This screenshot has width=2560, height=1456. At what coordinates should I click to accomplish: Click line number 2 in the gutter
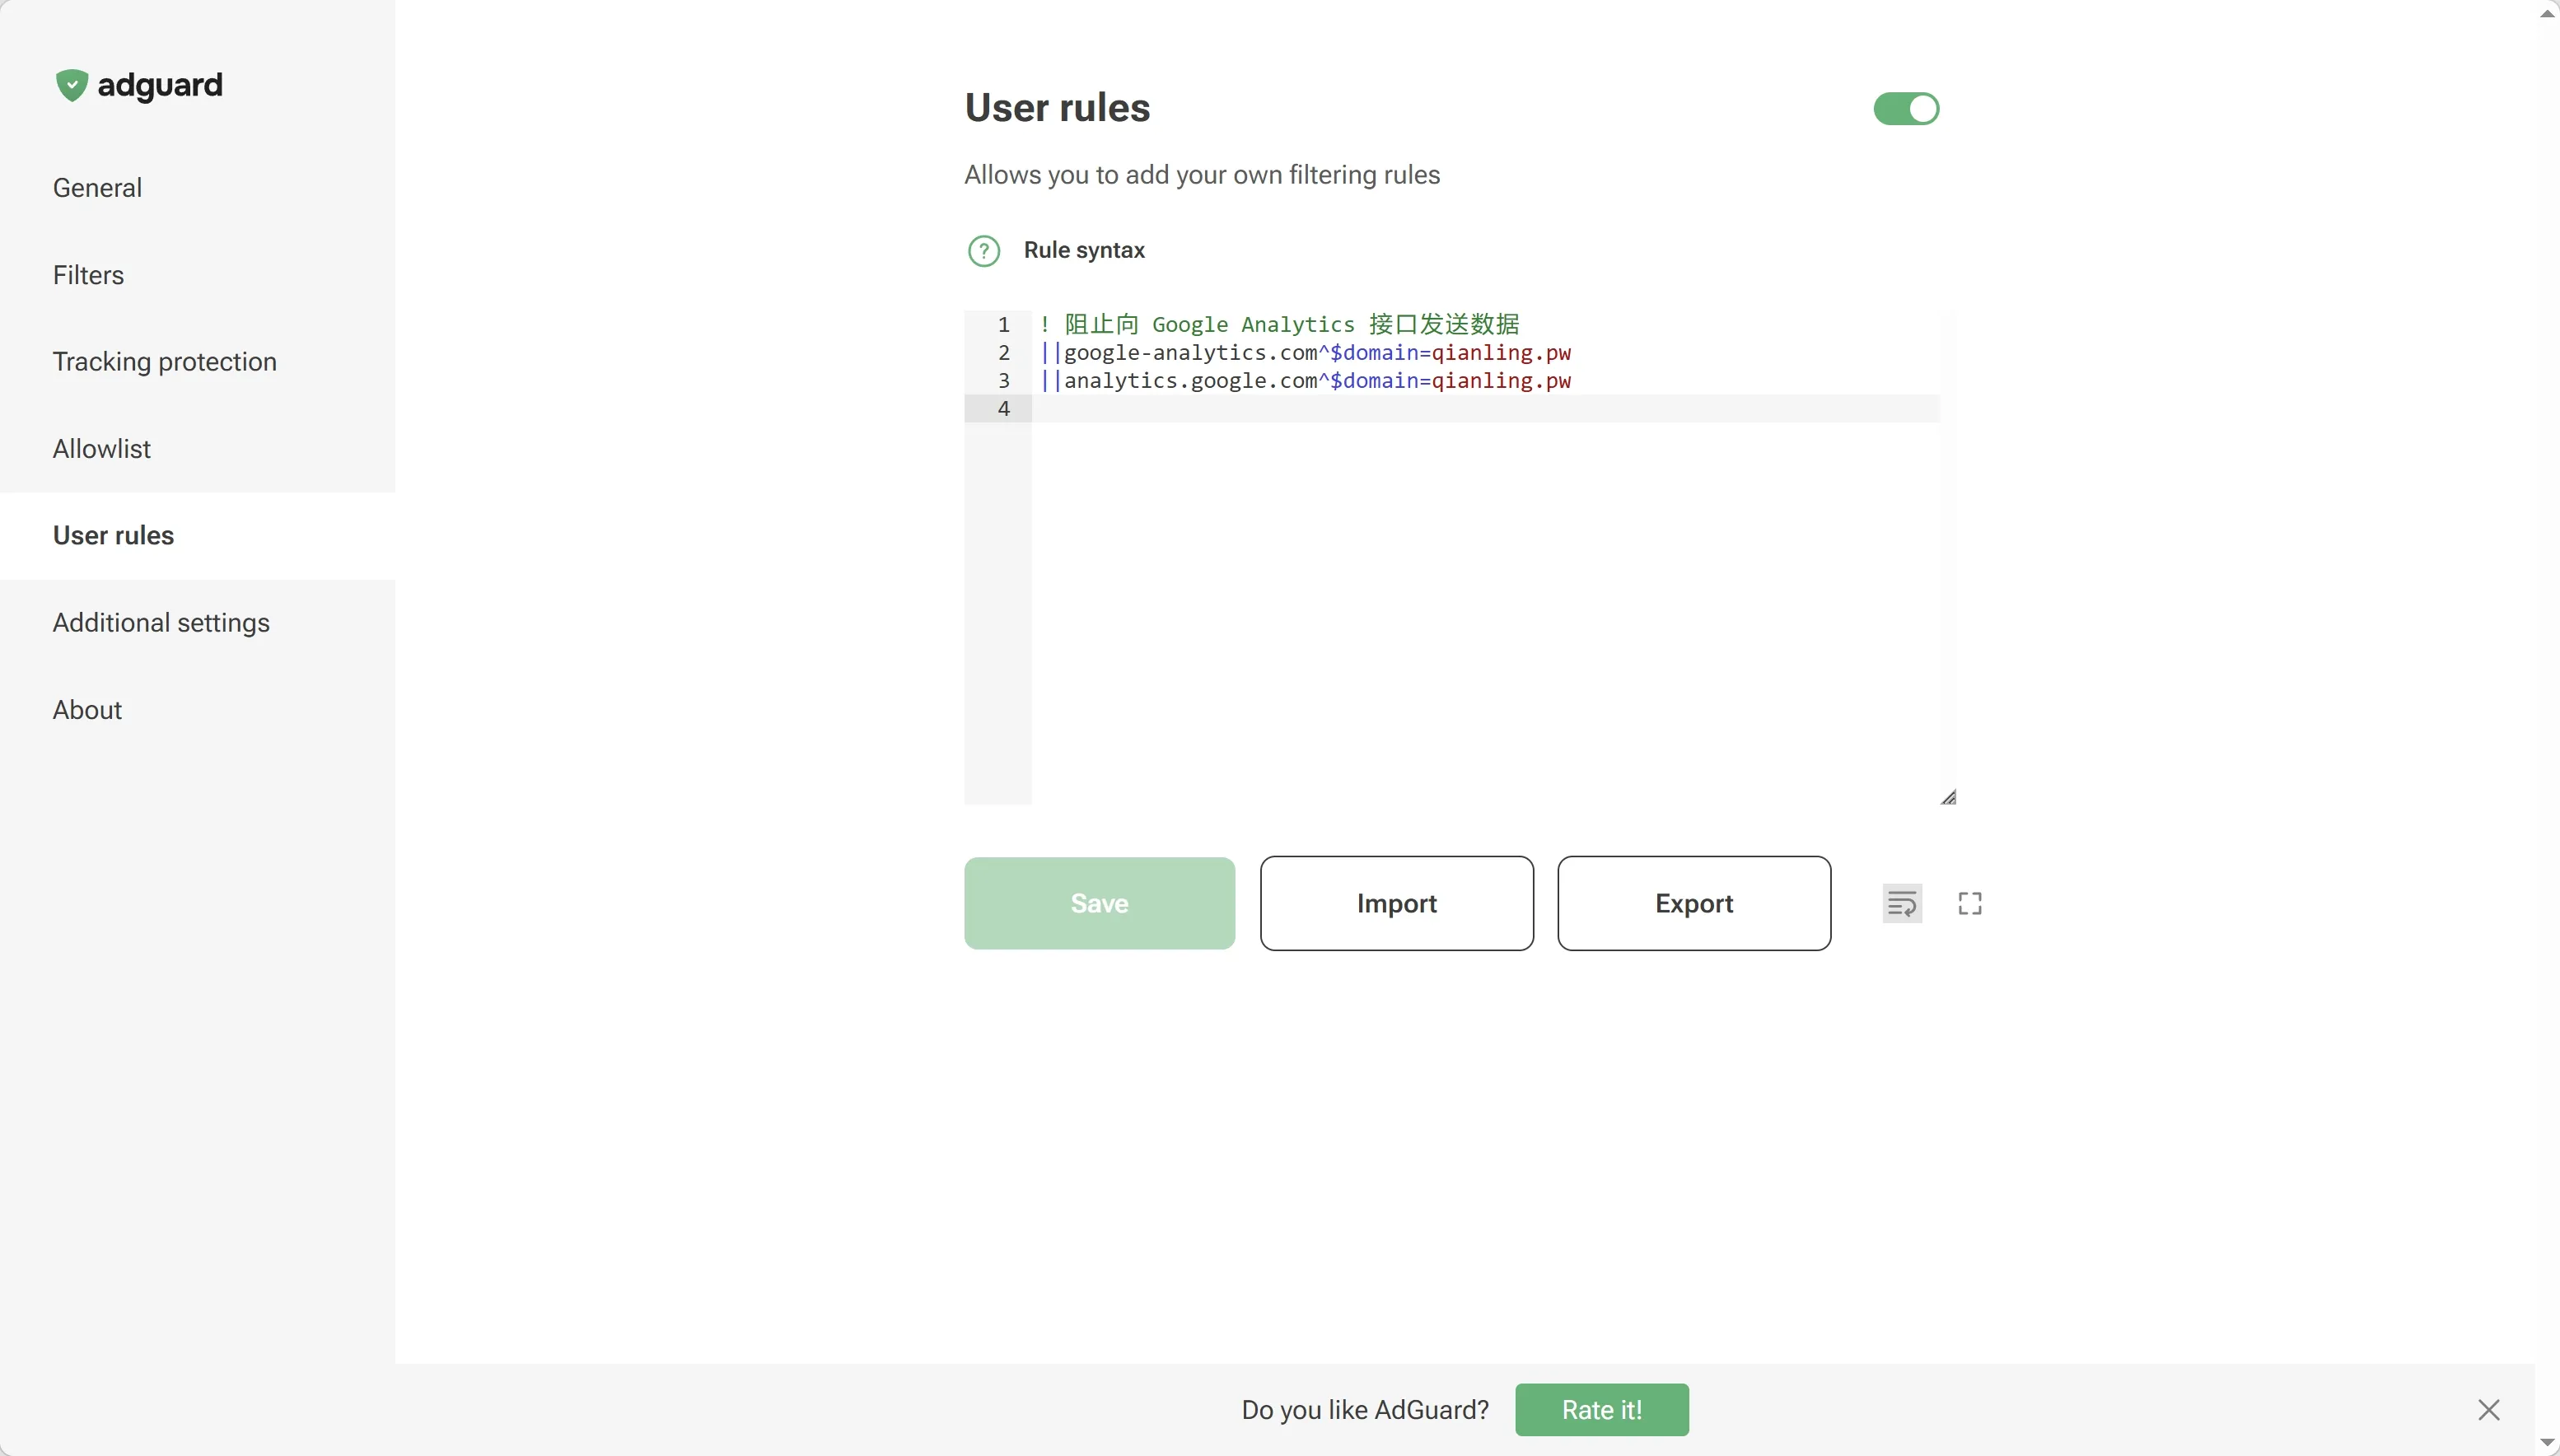point(1004,353)
